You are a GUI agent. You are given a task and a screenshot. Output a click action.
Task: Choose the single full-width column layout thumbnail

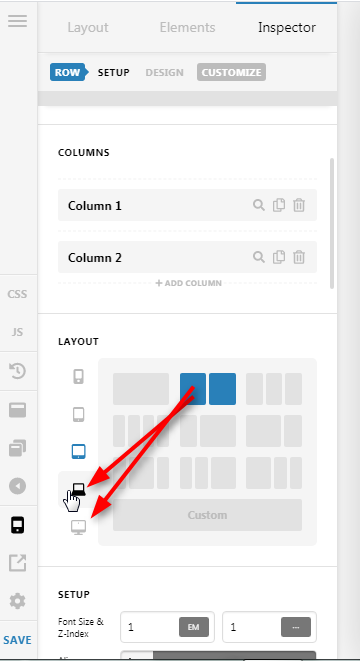point(141,389)
